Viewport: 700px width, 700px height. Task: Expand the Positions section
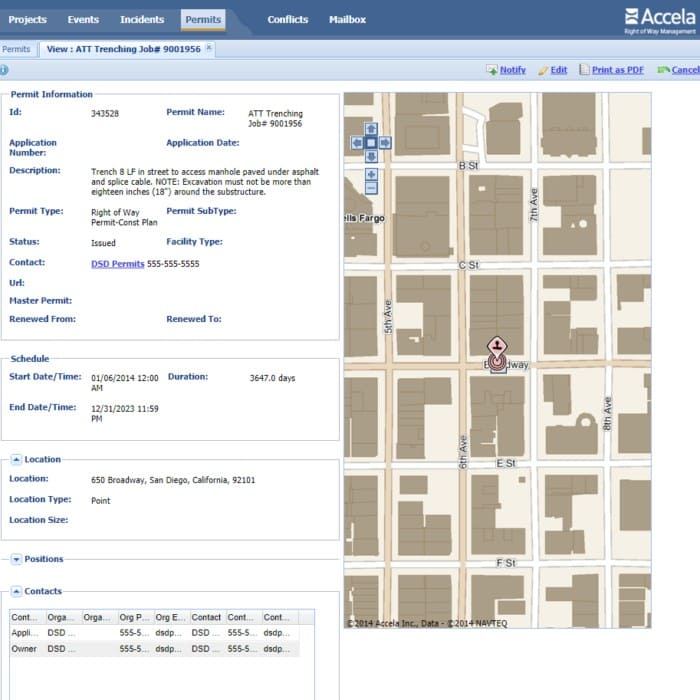coord(17,559)
